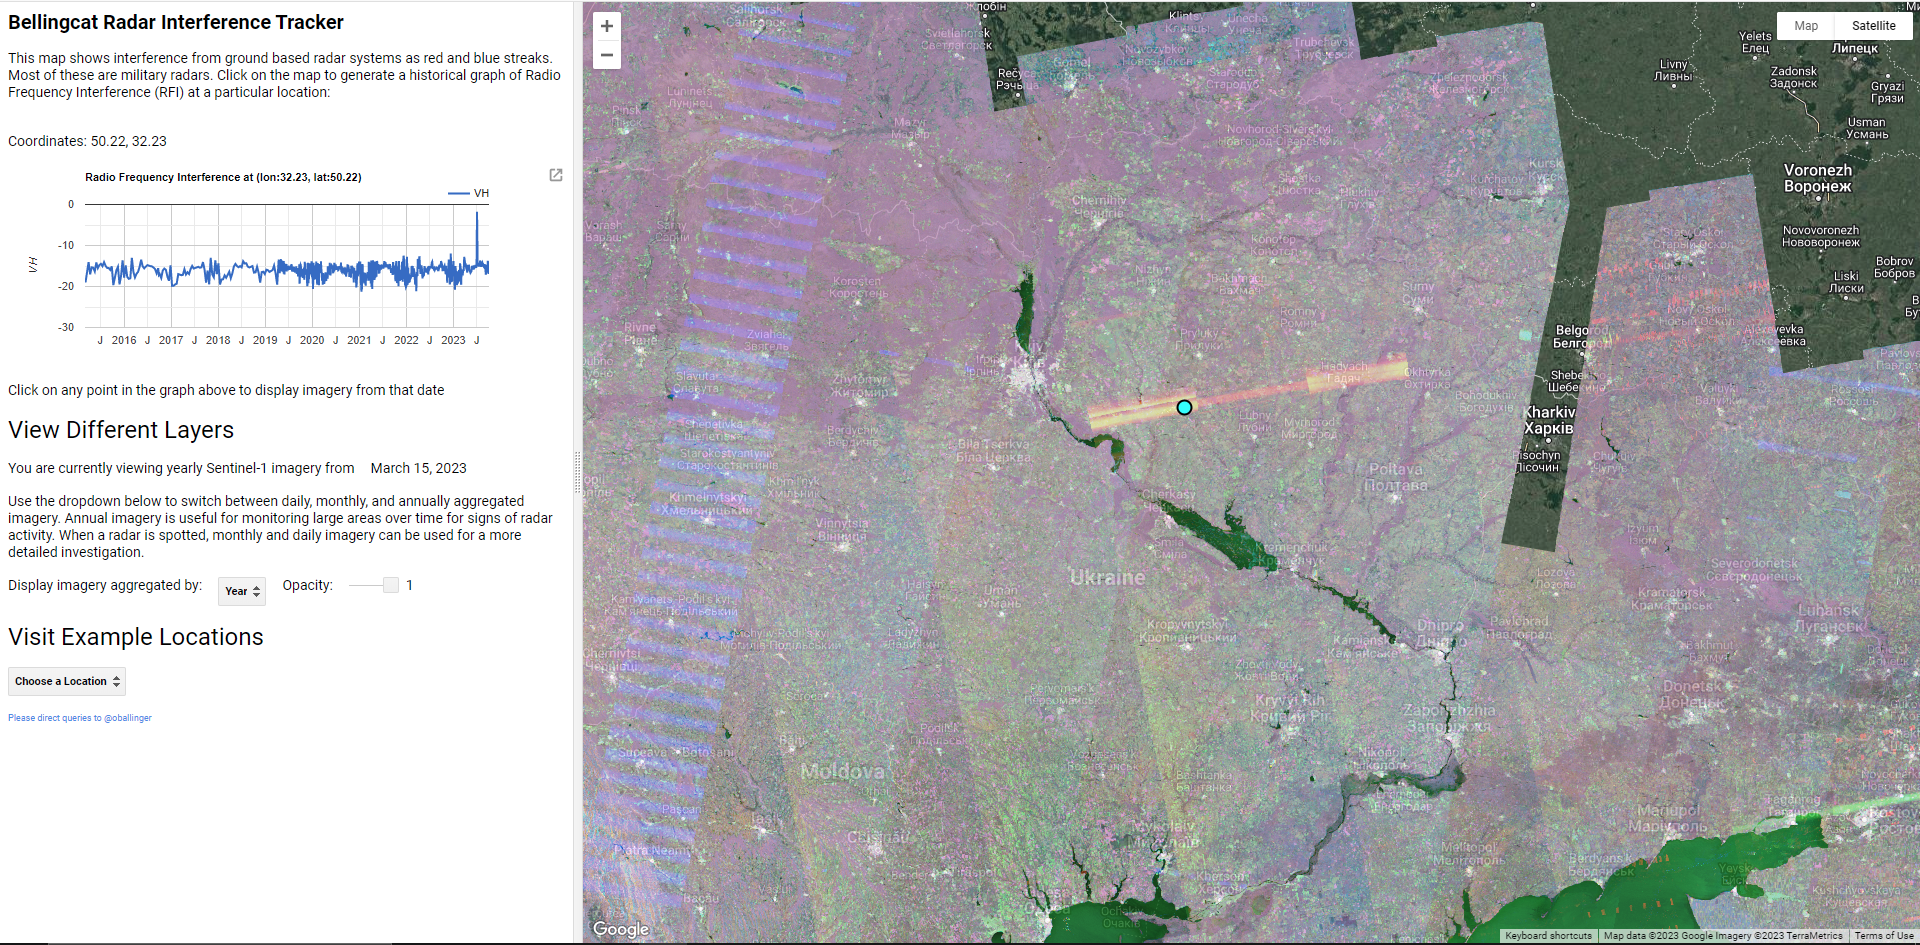The image size is (1920, 945).
Task: Click the Novovoronezh town label
Action: click(1820, 236)
